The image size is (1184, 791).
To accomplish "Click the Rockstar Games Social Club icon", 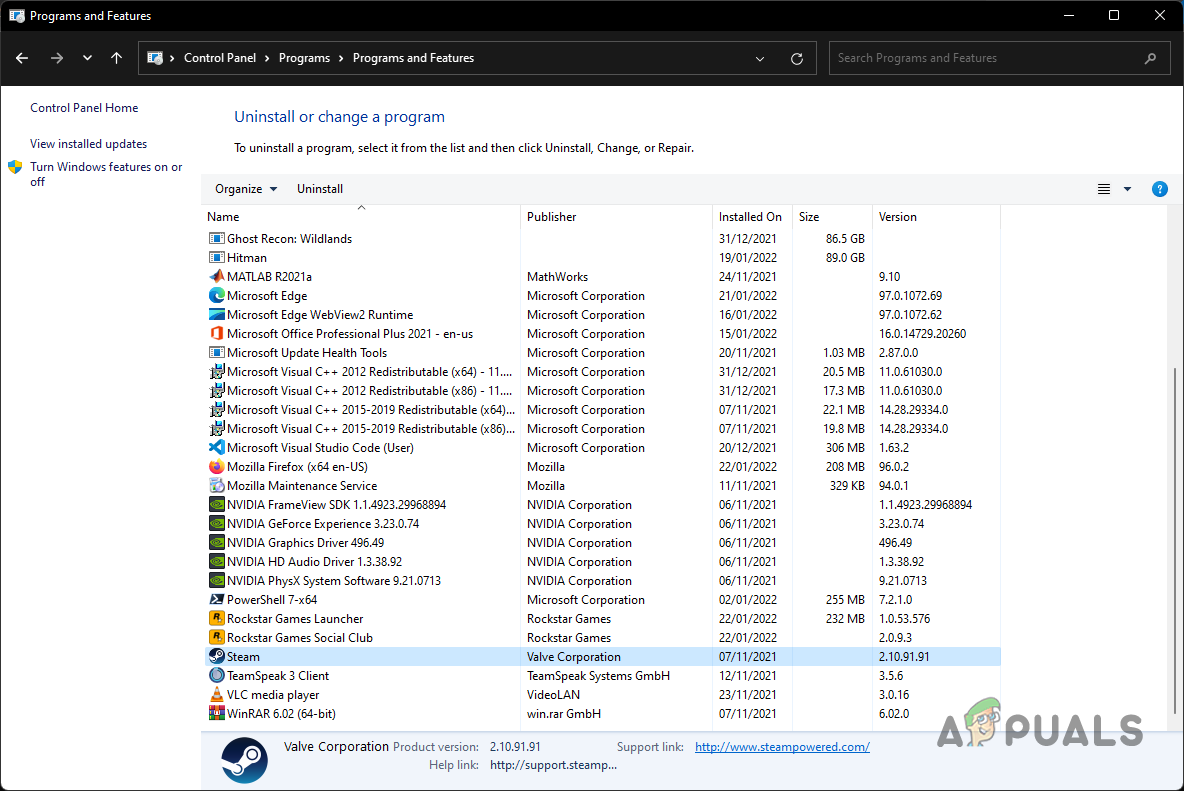I will 217,637.
